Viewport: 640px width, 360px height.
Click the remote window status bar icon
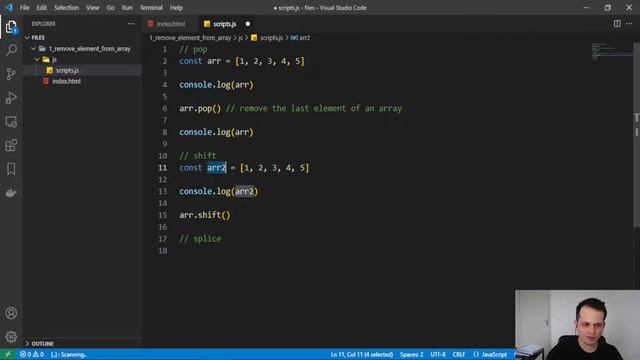tap(7, 354)
